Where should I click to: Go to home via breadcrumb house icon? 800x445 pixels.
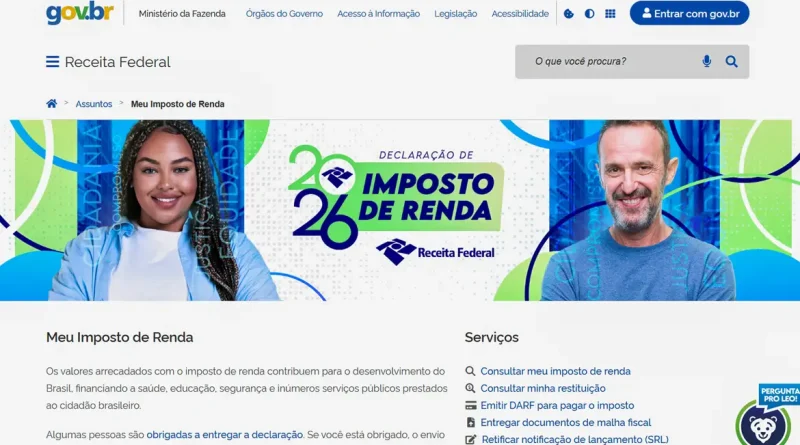[x=52, y=104]
